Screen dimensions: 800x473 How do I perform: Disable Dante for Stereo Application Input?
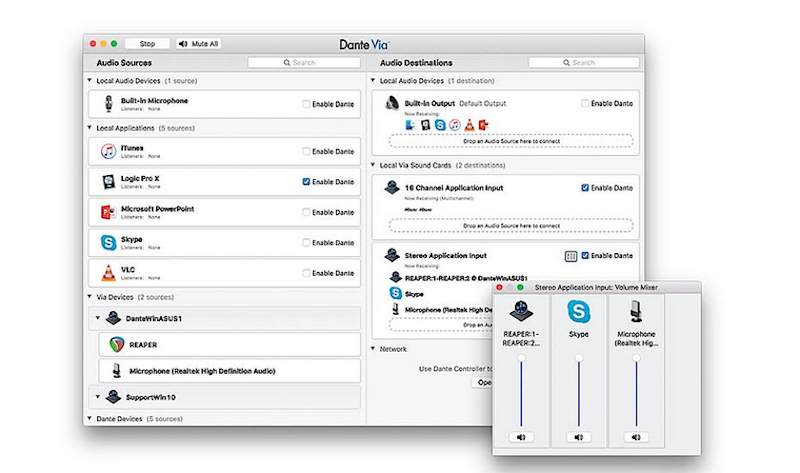tap(585, 255)
